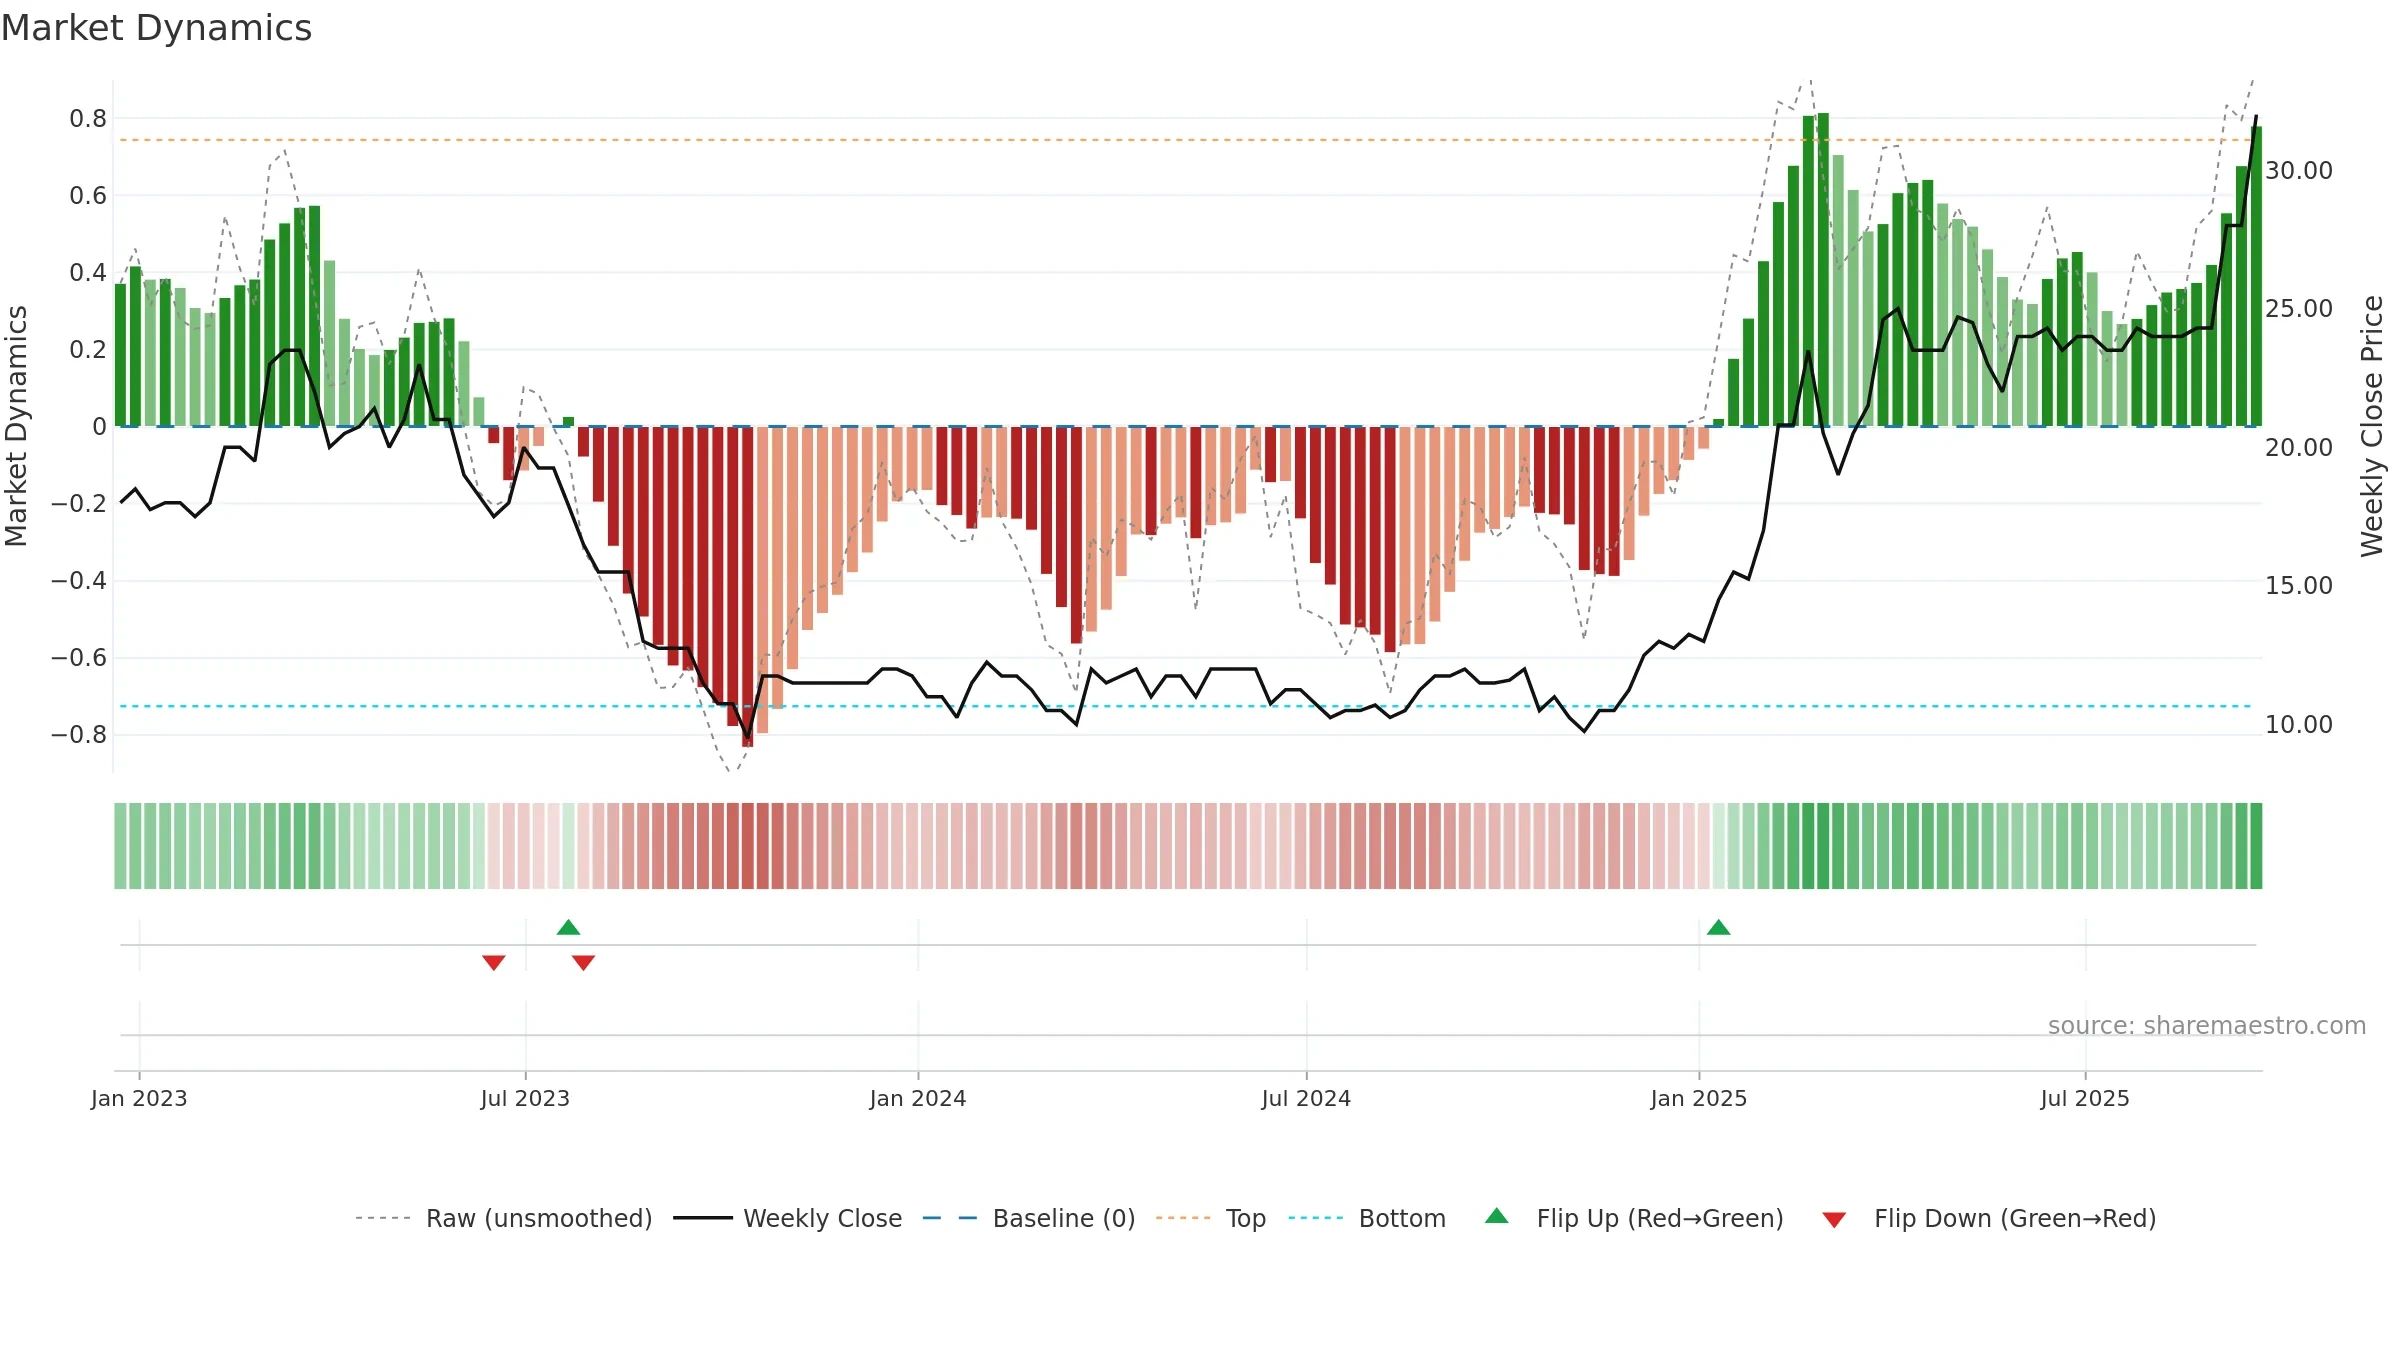Click the Jan 2025 axis label
This screenshot has height=1350, width=2400.
coord(1699,1098)
